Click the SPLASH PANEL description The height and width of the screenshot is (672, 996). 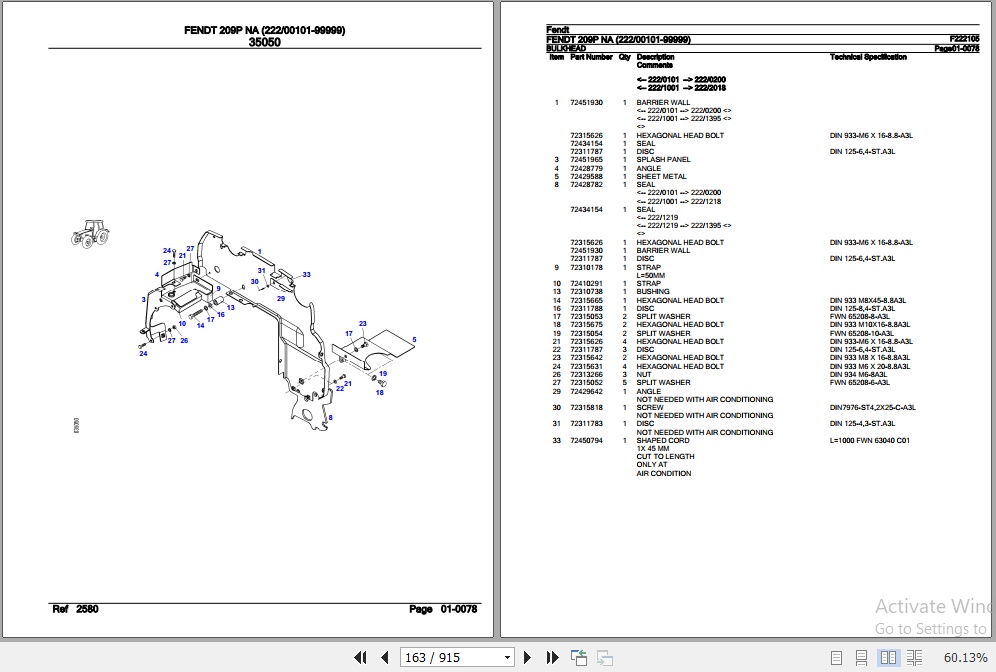[663, 159]
